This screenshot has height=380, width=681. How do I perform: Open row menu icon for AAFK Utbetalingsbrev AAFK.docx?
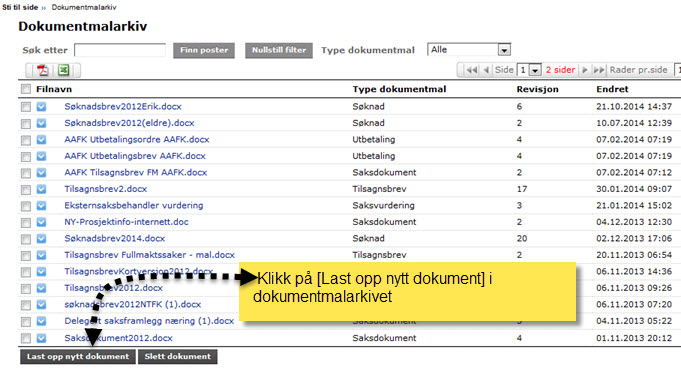tap(41, 156)
